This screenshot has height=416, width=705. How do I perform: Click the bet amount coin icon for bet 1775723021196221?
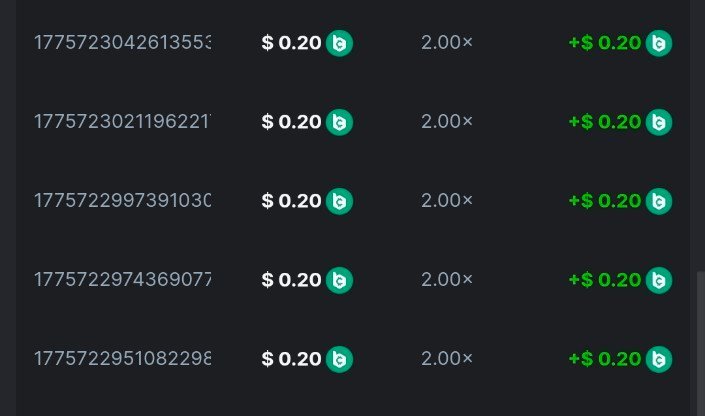pos(339,122)
